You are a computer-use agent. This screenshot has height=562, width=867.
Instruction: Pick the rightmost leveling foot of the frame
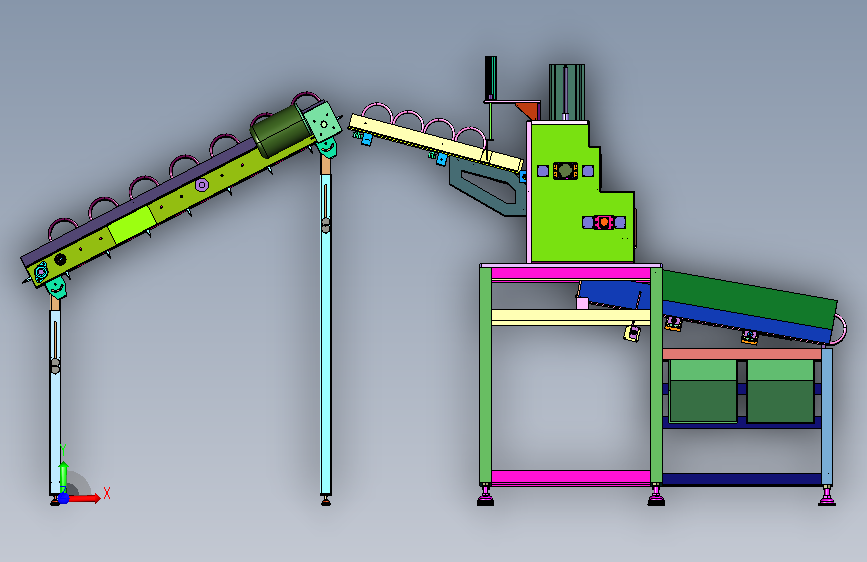tap(827, 496)
